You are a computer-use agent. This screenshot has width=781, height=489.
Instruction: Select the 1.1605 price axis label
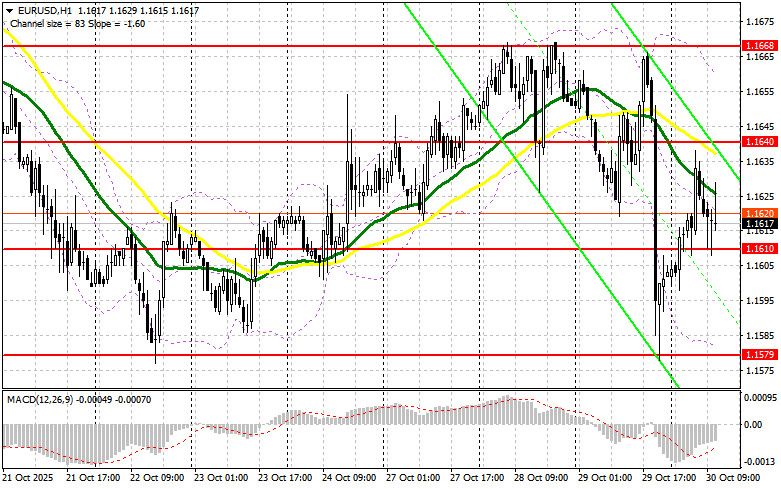click(761, 265)
